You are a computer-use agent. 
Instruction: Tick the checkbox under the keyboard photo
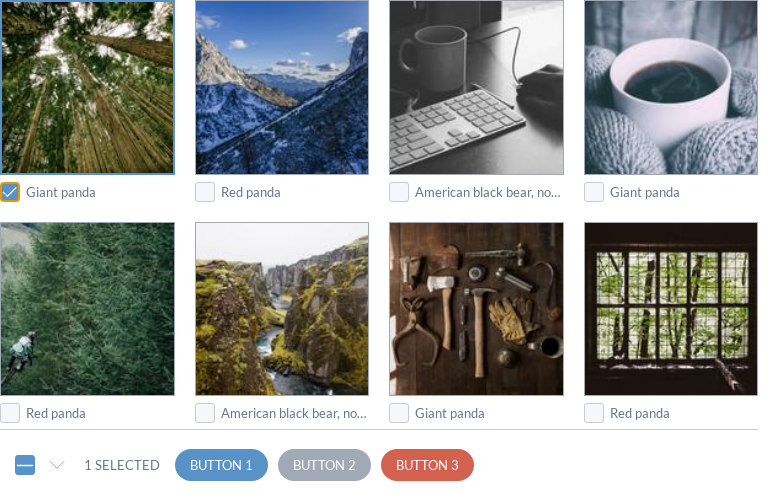coord(399,192)
